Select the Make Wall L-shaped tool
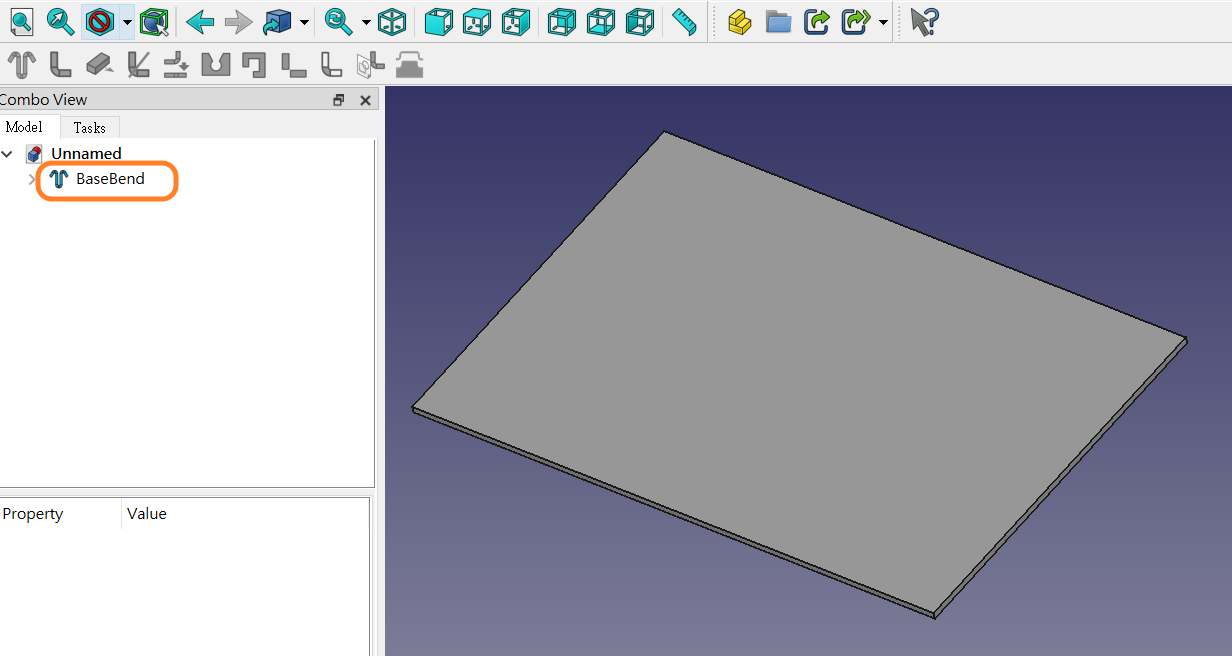 [x=60, y=65]
